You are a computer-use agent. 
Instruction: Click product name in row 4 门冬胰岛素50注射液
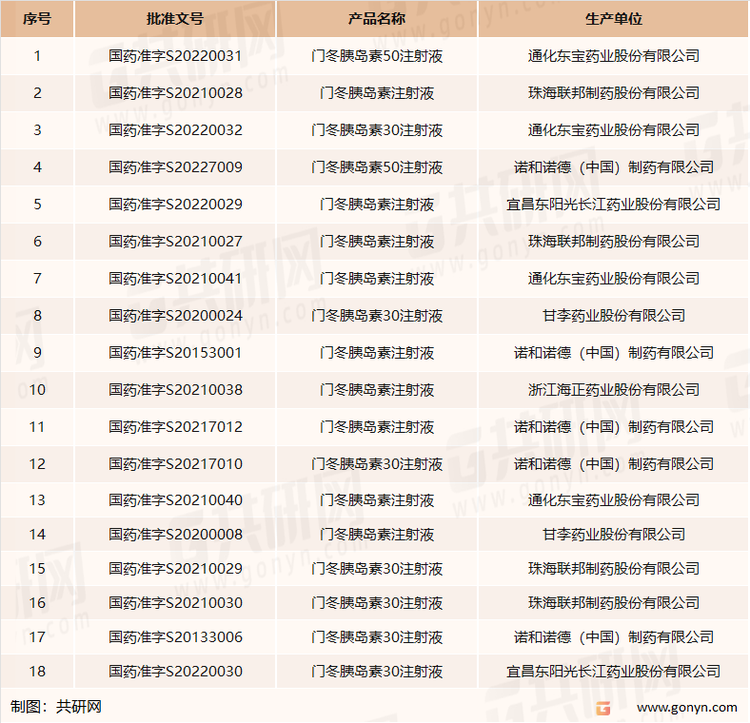[x=377, y=167]
